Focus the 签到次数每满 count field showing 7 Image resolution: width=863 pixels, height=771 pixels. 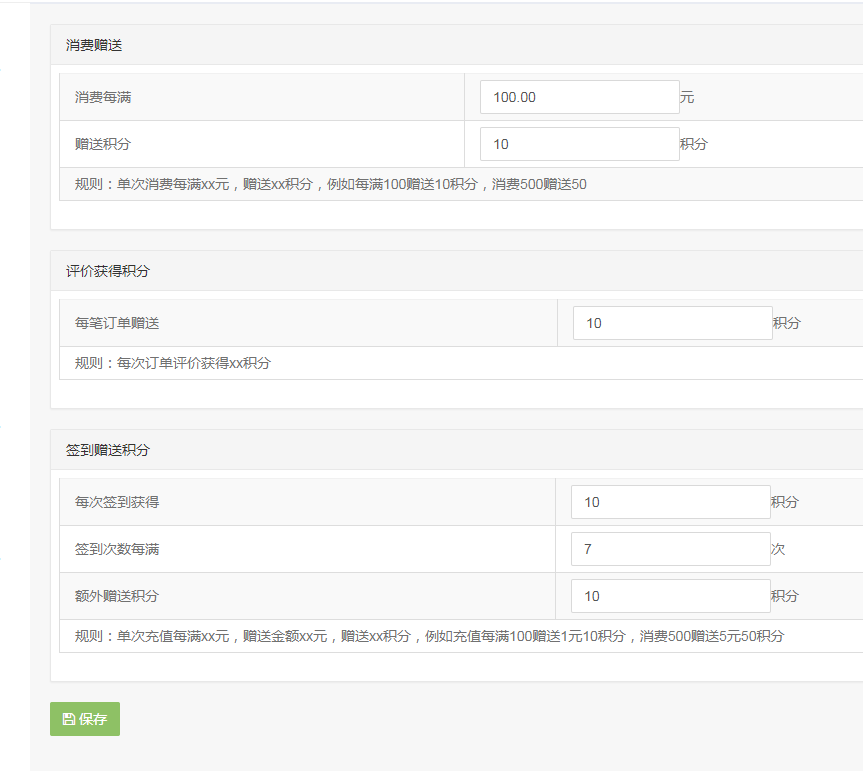point(670,549)
